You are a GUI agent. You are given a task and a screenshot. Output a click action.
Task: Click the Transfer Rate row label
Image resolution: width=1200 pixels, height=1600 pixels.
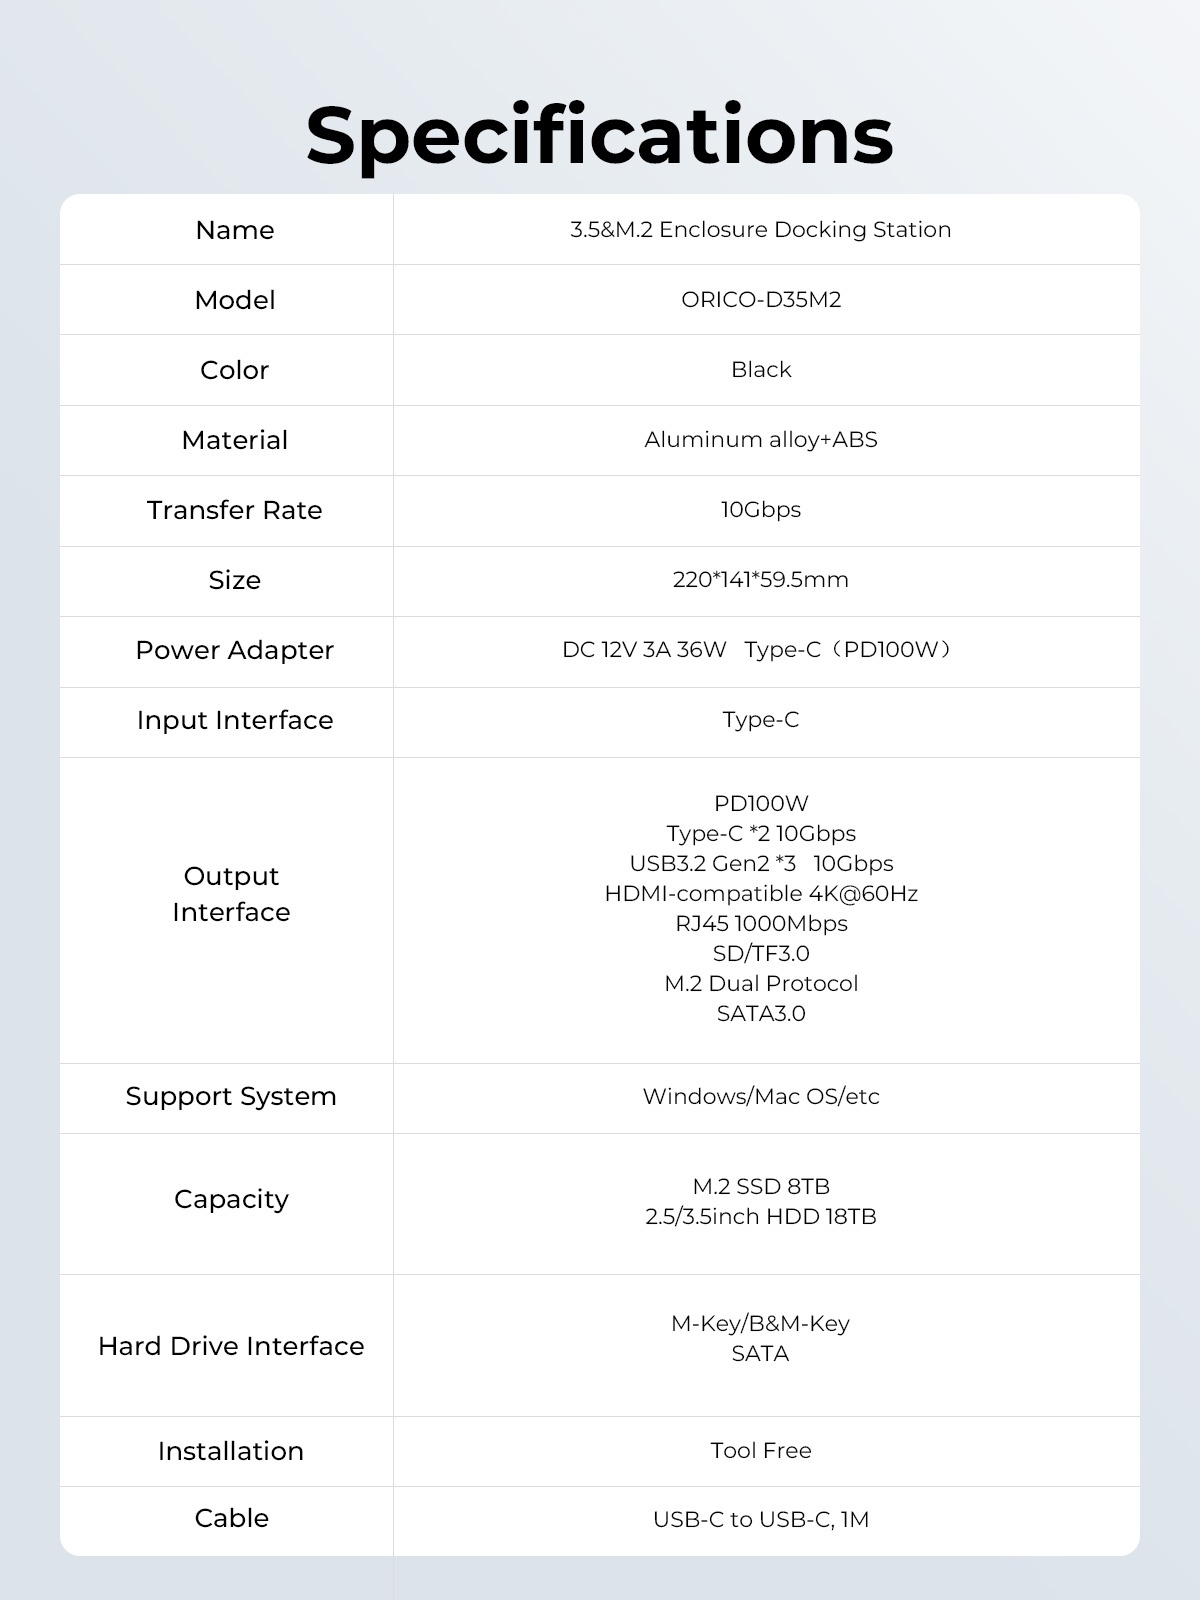(x=235, y=510)
